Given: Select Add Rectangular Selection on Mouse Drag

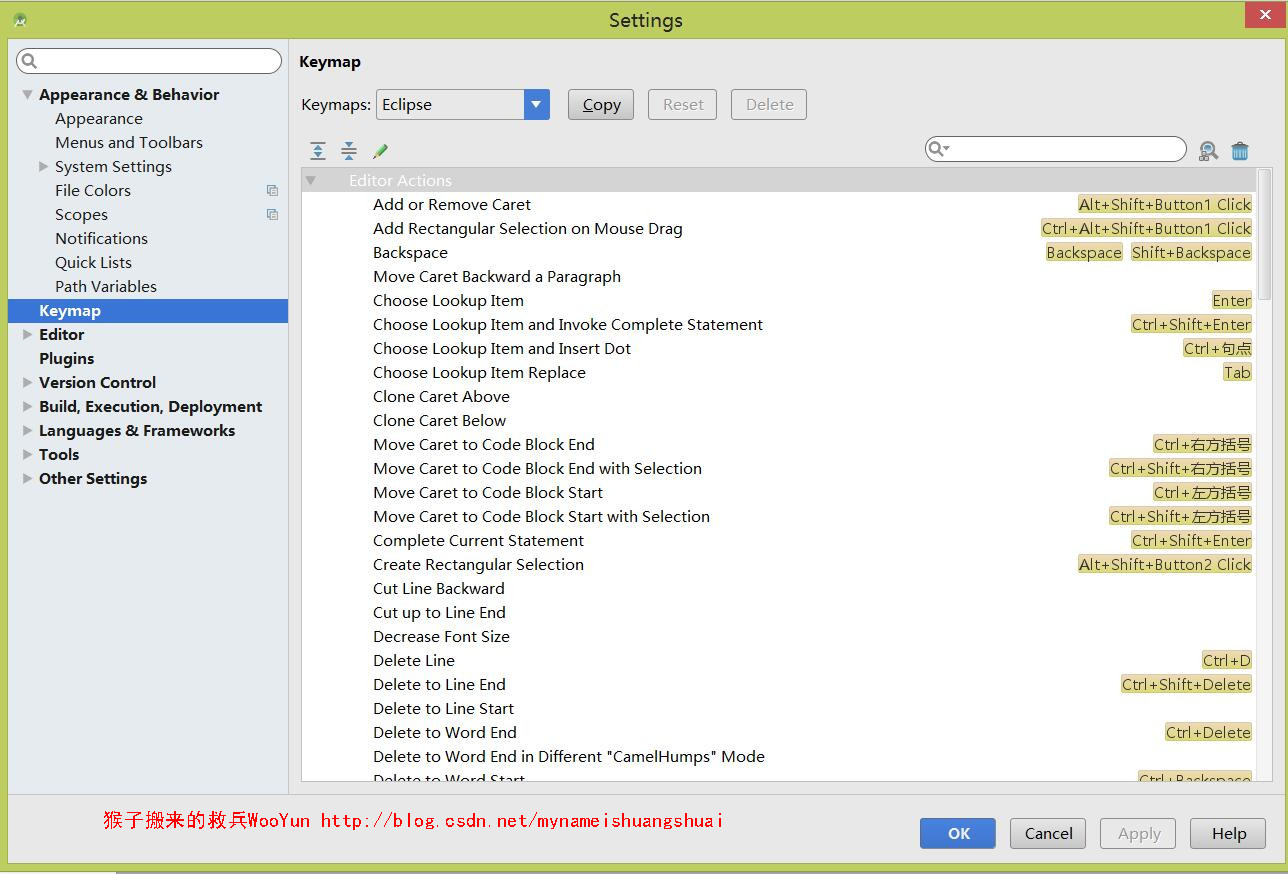Looking at the screenshot, I should 779,228.
